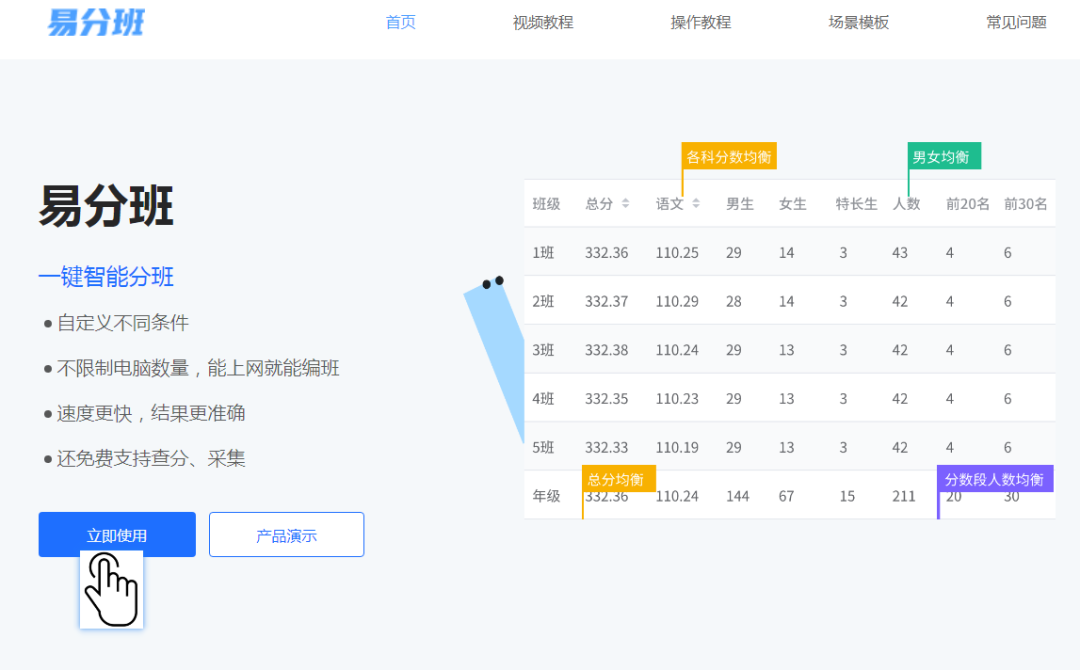Click the 前30名 column header
This screenshot has width=1080, height=670.
pyautogui.click(x=1026, y=204)
